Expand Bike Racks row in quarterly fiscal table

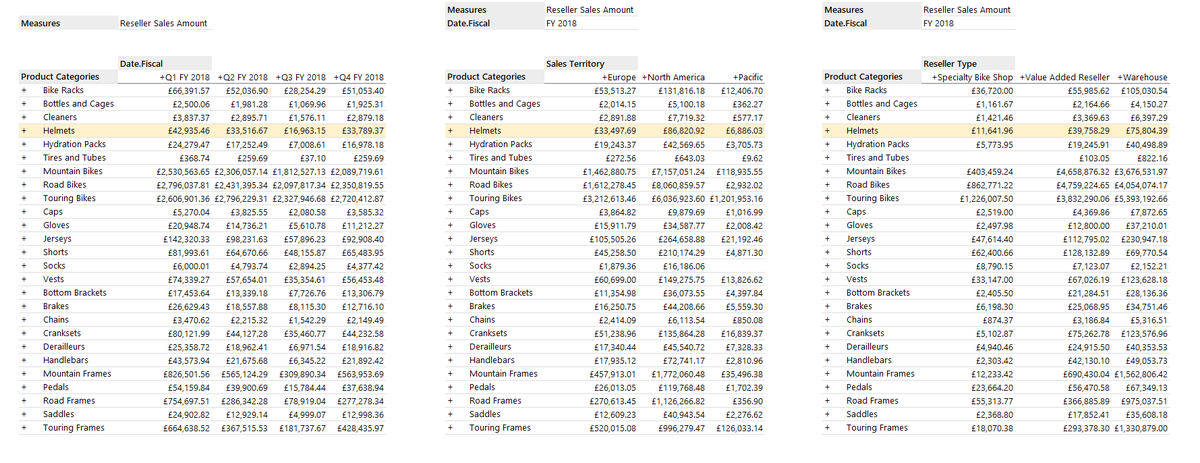tap(23, 90)
